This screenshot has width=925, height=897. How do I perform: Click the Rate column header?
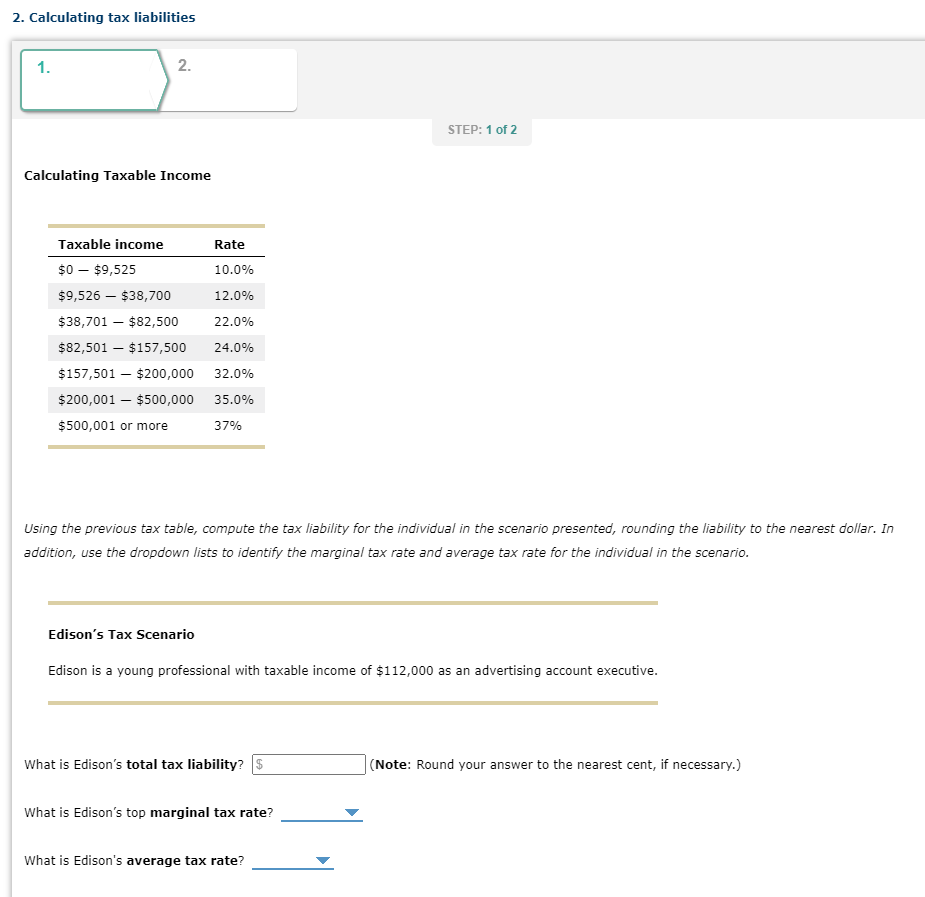pyautogui.click(x=229, y=244)
